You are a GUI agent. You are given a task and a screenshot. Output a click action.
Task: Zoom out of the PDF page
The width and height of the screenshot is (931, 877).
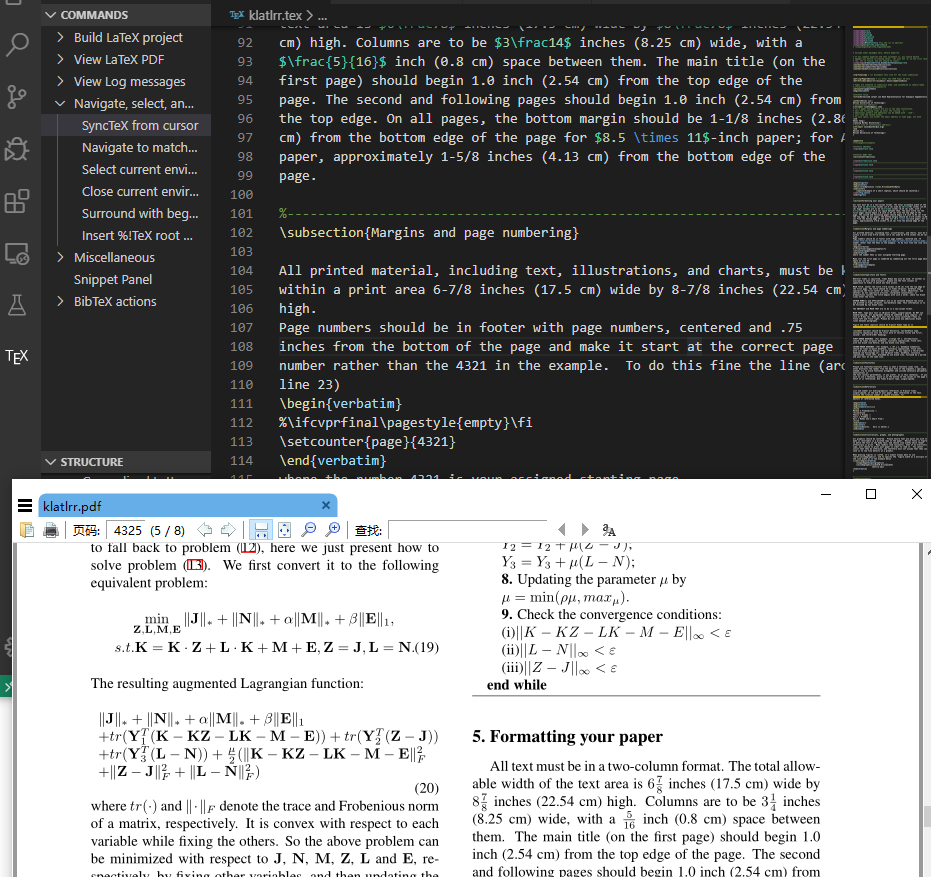[310, 530]
